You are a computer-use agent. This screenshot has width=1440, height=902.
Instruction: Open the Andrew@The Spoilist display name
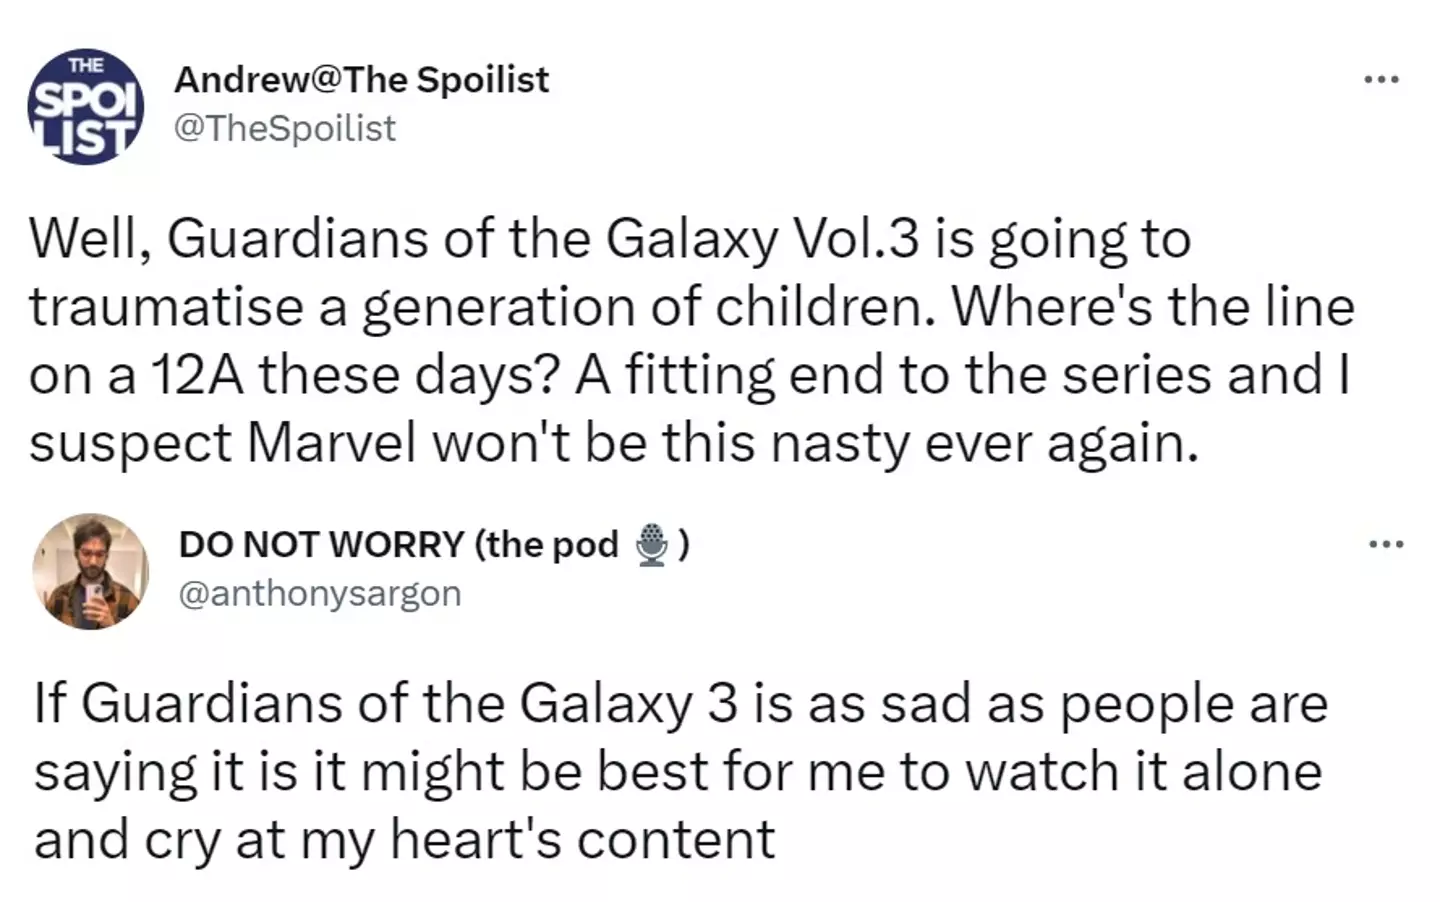[361, 80]
